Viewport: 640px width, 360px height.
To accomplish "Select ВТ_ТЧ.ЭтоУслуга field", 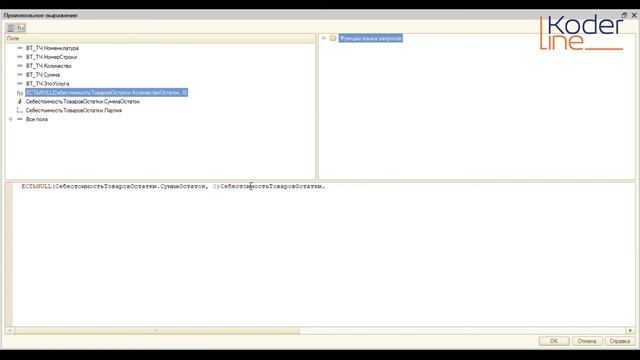I will click(x=47, y=84).
